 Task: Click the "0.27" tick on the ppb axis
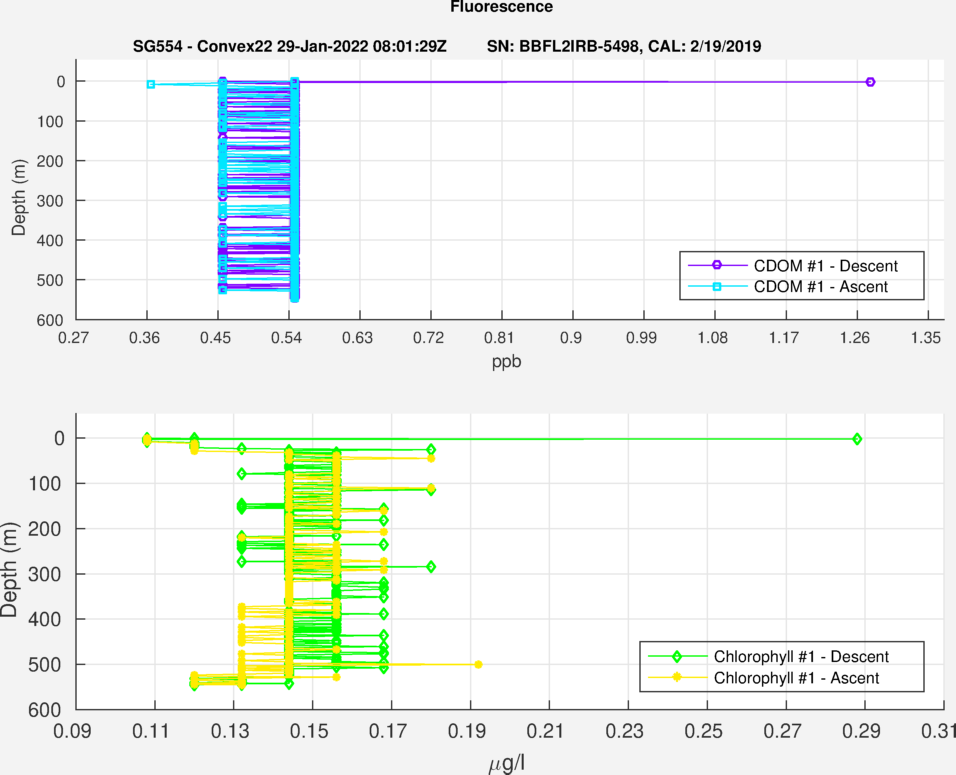(x=73, y=338)
